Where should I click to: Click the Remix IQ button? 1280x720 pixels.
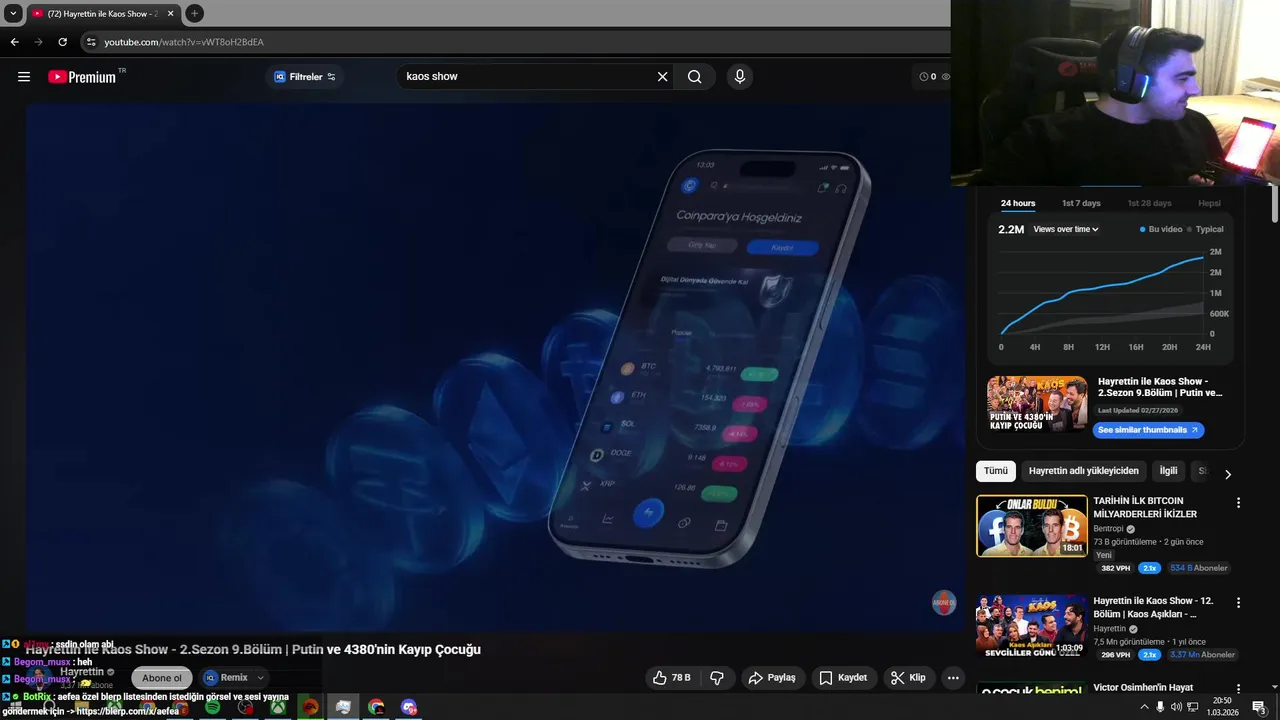(x=226, y=678)
